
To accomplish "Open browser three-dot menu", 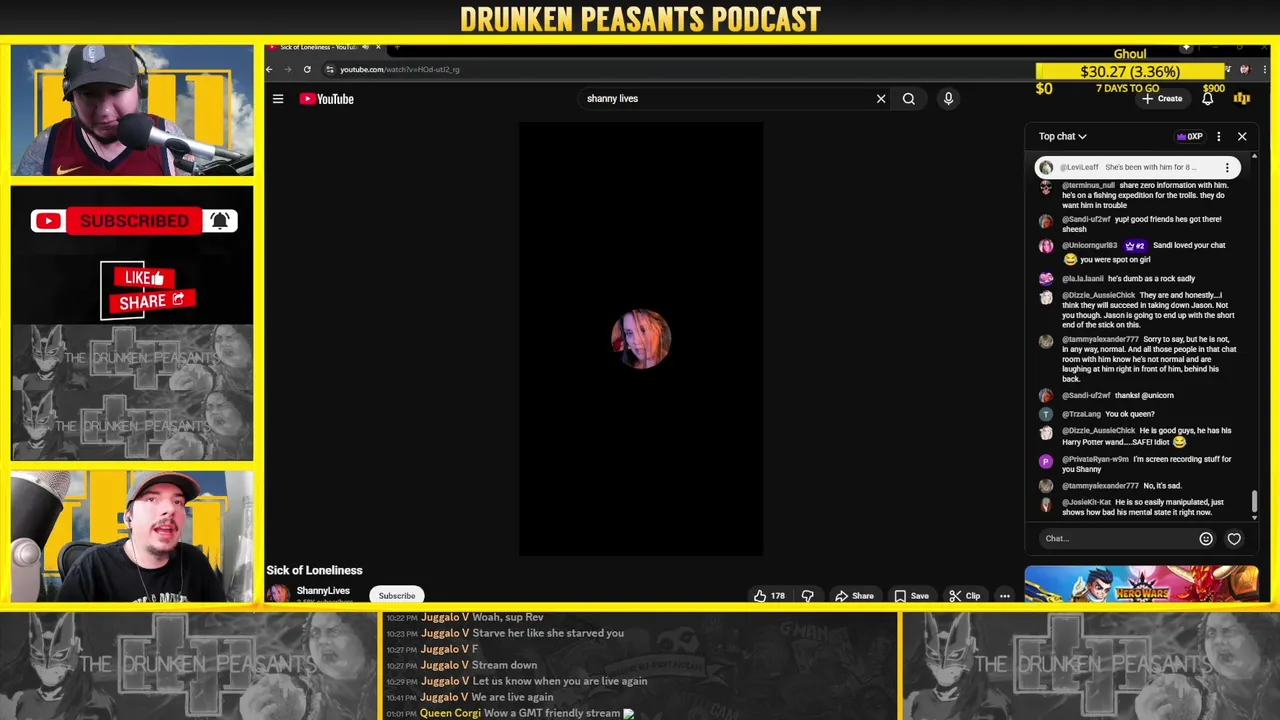I will (1264, 69).
